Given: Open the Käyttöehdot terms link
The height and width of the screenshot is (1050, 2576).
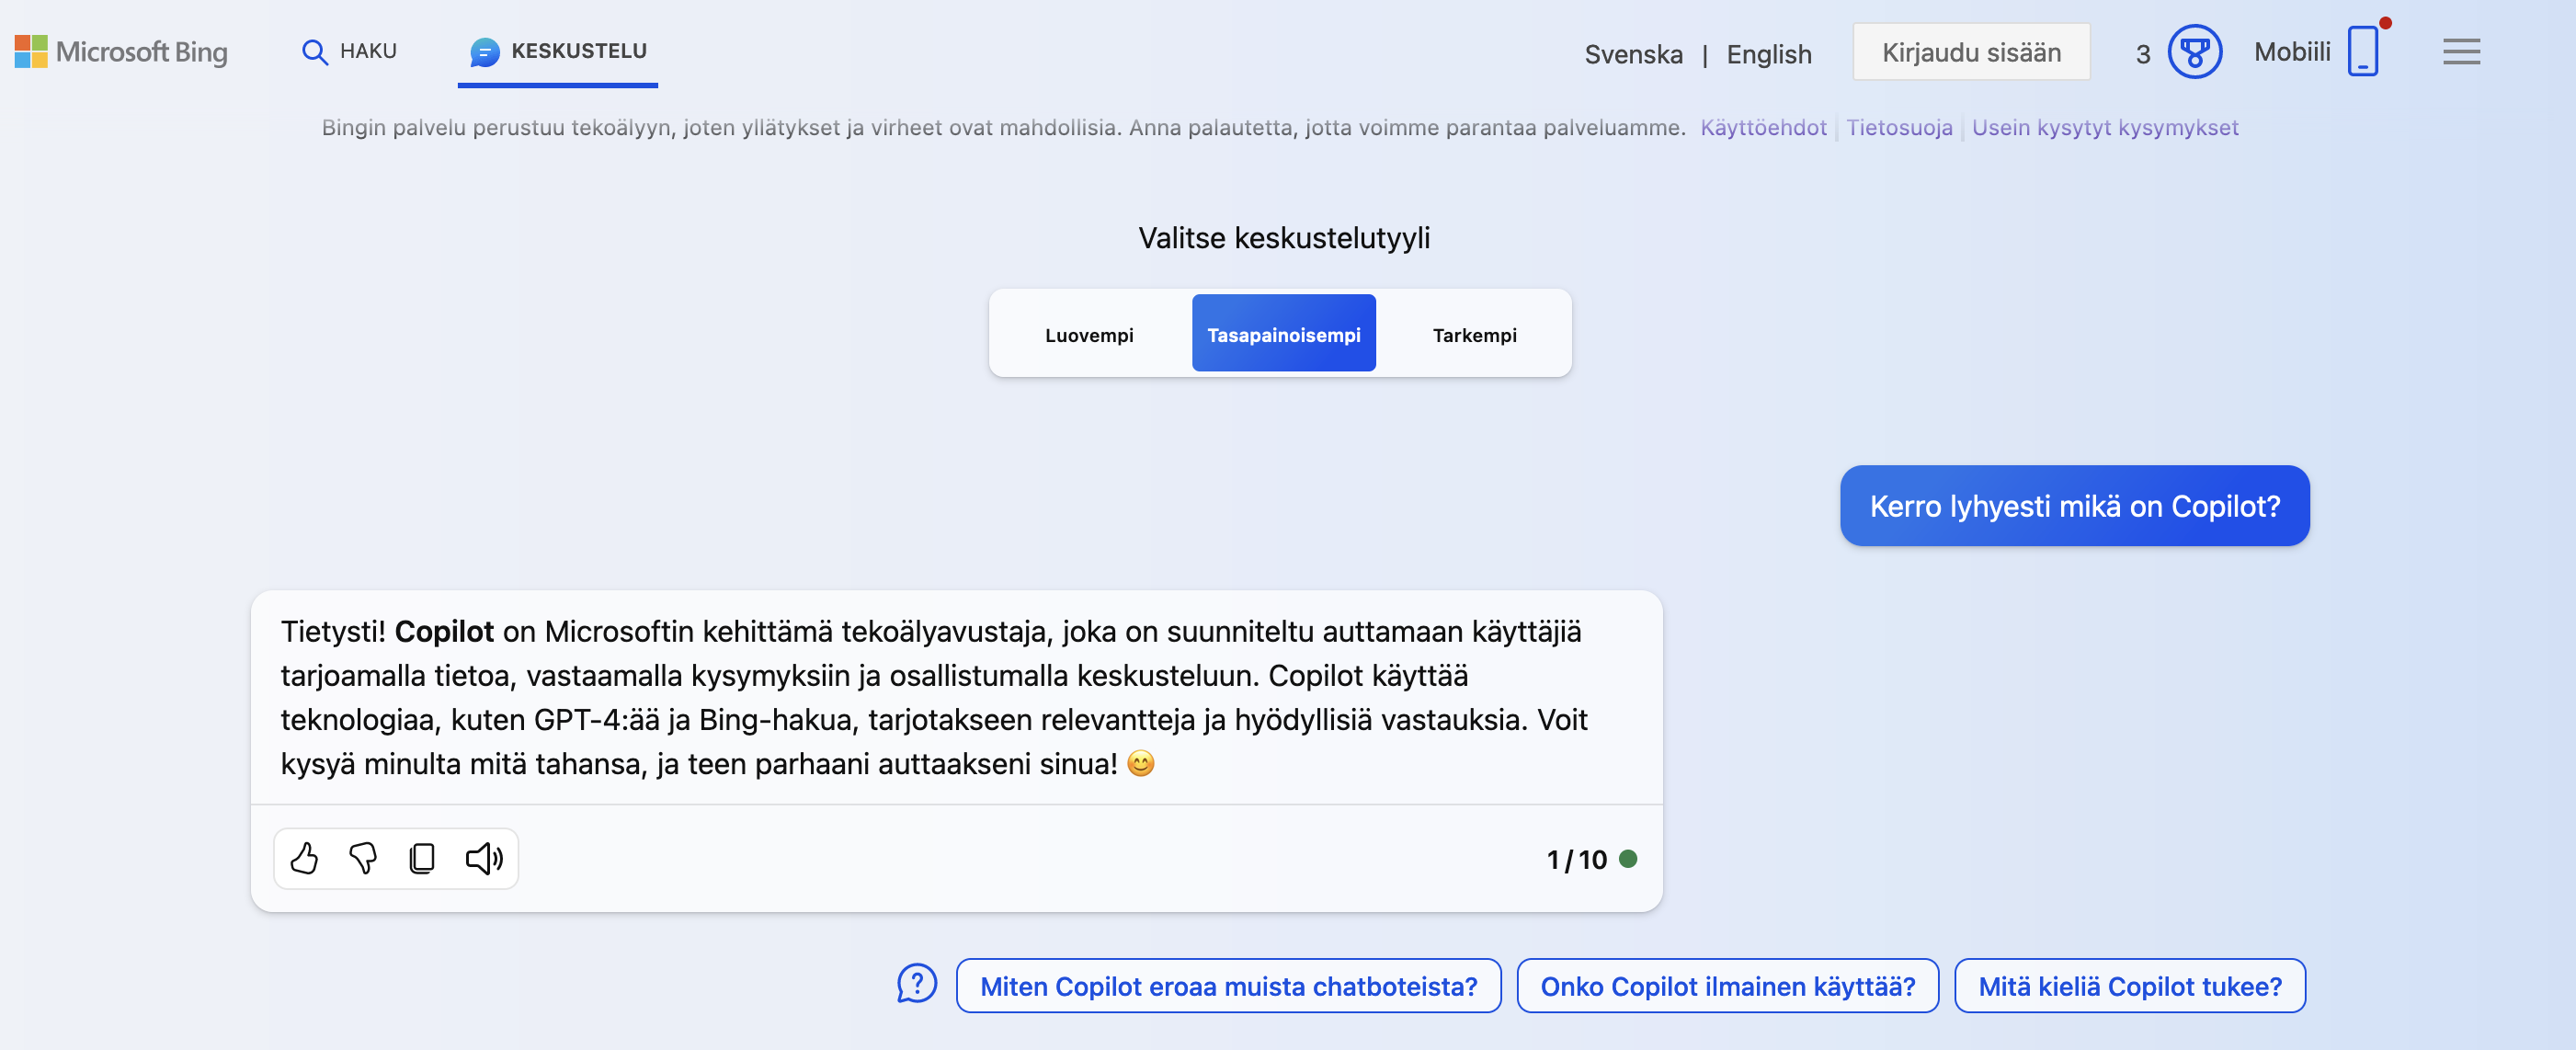Looking at the screenshot, I should pos(1763,128).
